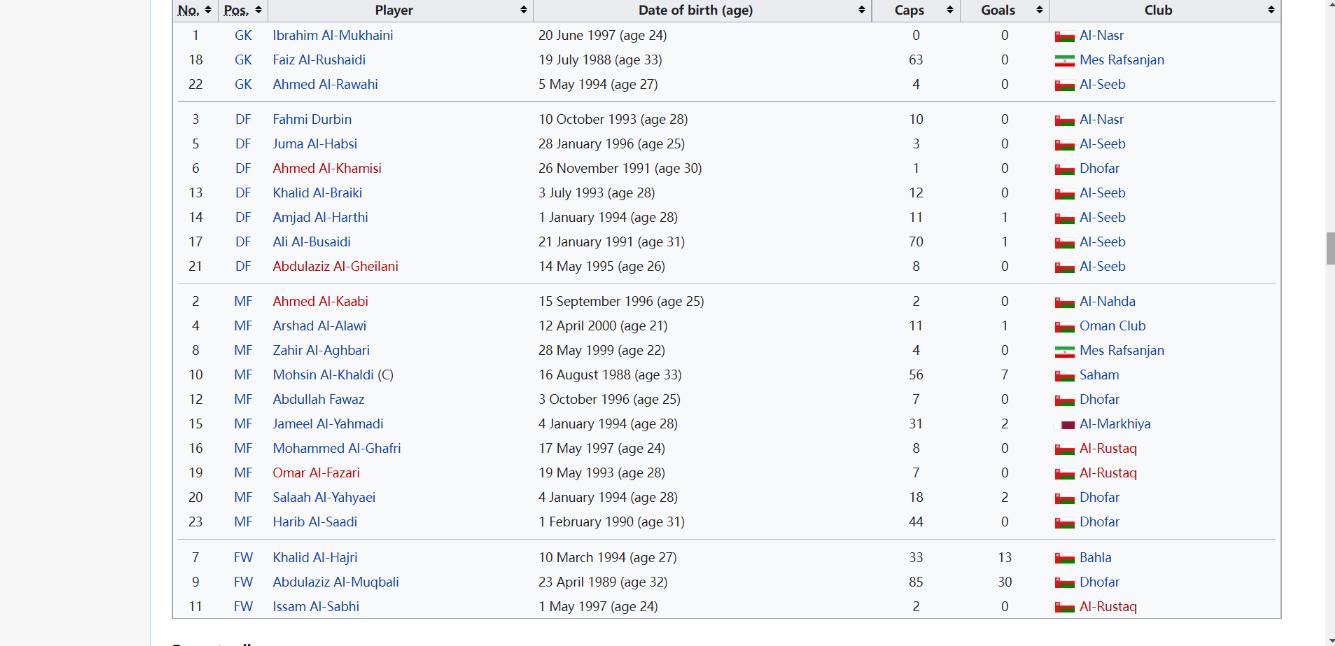Click the Oman flag next to Bahla
This screenshot has width=1335, height=646.
1065,558
